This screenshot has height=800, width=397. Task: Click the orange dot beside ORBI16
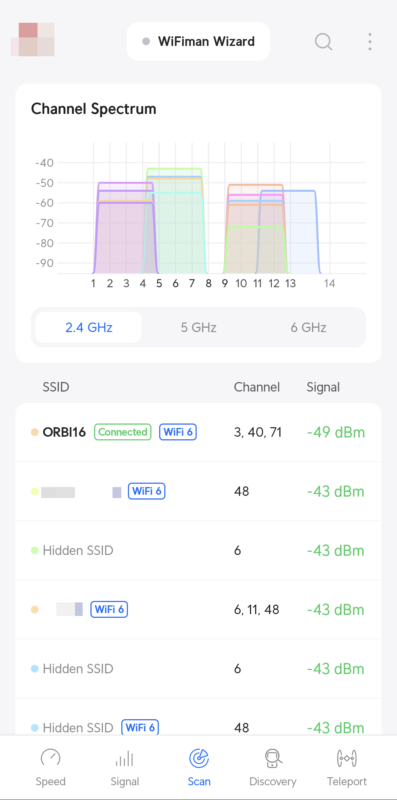[x=35, y=432]
